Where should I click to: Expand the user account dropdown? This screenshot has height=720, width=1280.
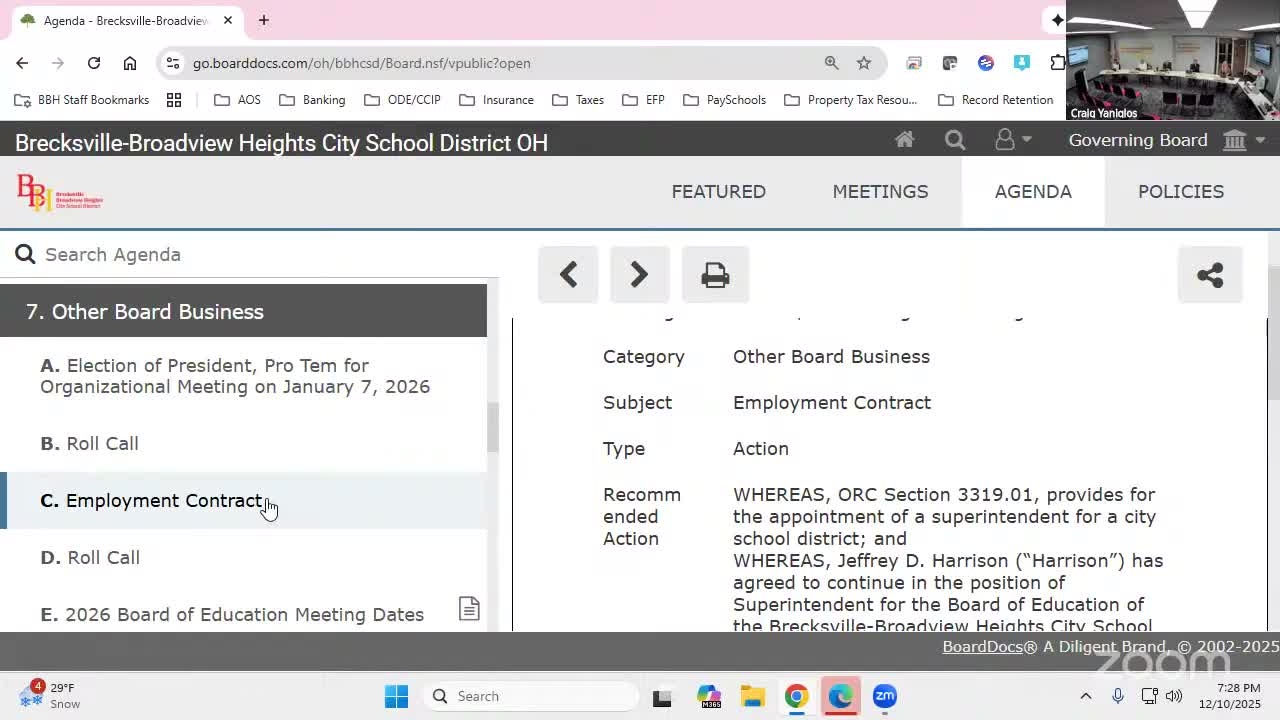(1012, 141)
